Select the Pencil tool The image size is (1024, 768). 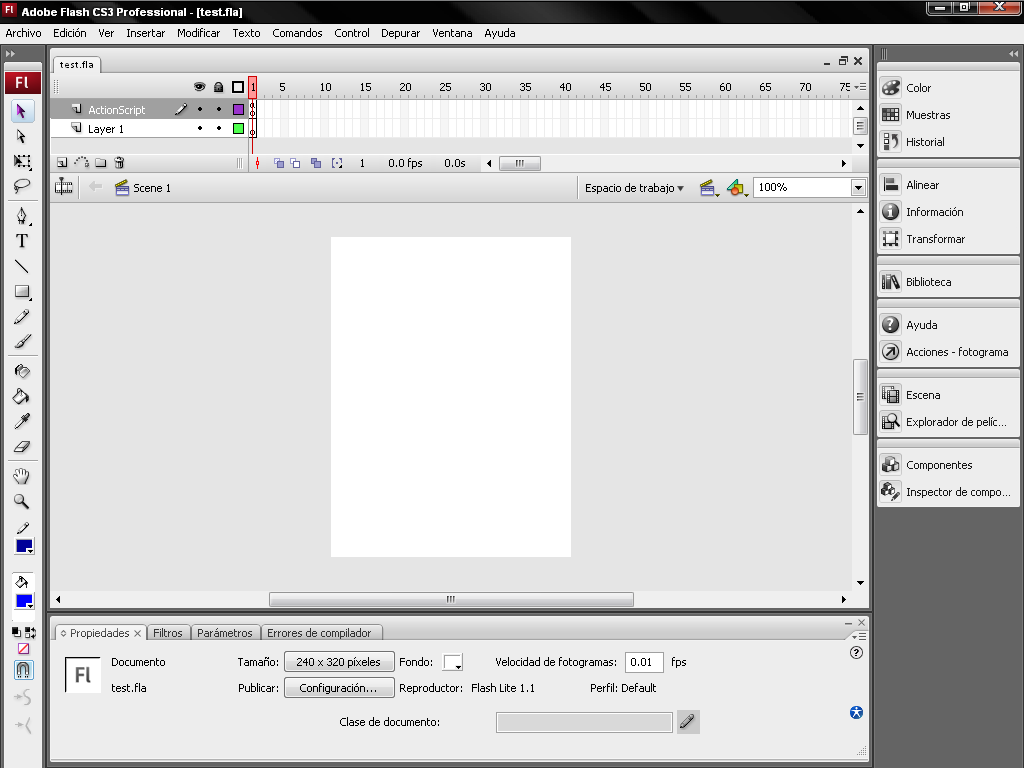22,317
